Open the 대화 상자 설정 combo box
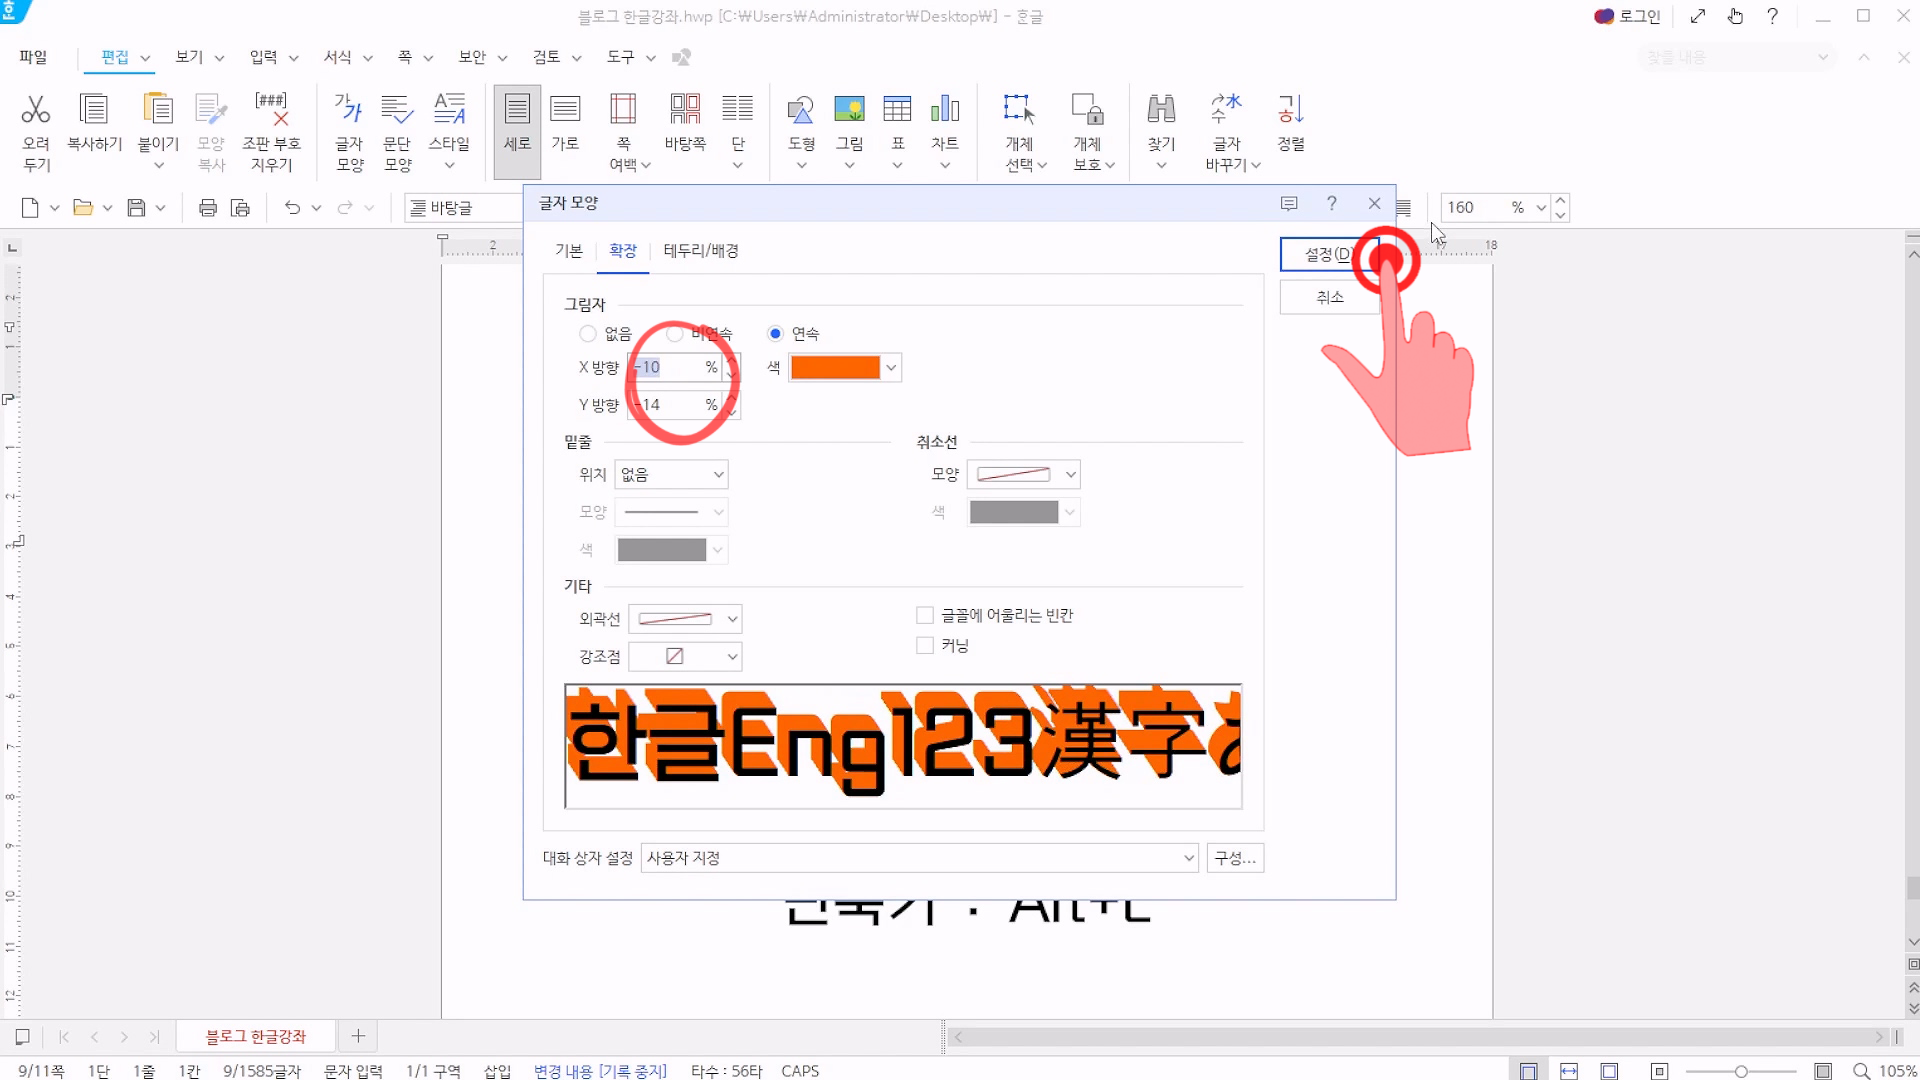 coord(919,858)
